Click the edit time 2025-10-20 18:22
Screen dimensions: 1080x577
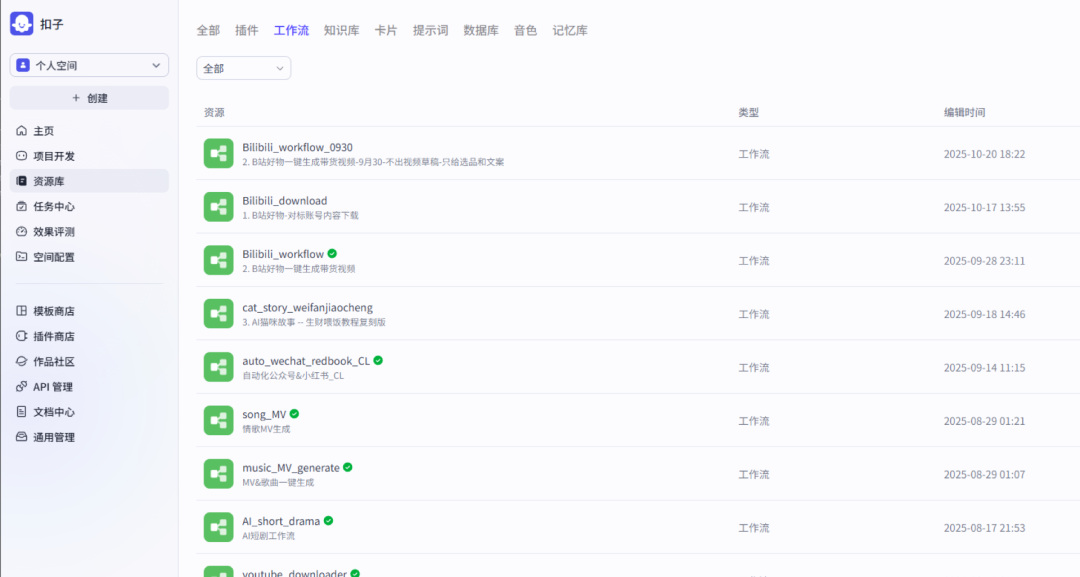[984, 154]
